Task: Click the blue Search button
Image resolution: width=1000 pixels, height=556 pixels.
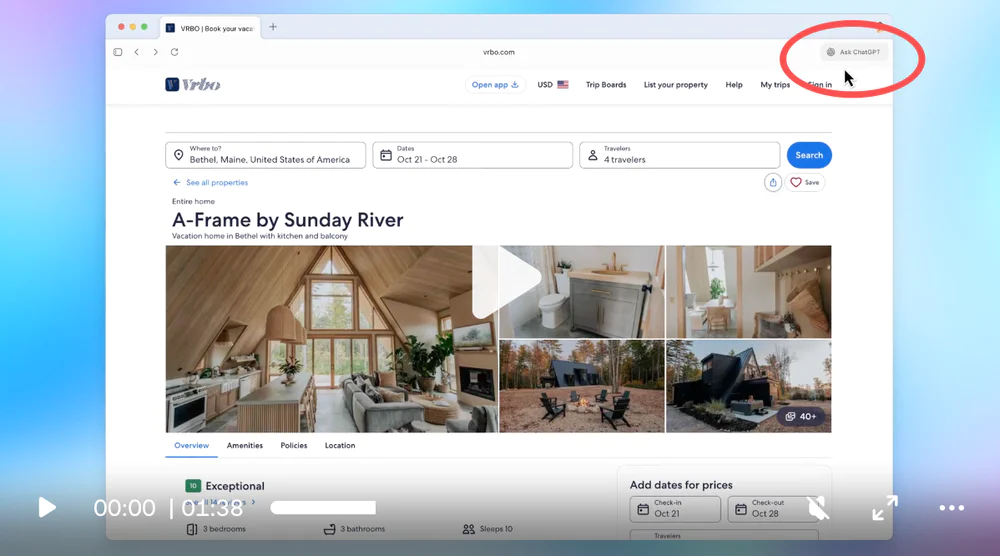Action: pyautogui.click(x=809, y=155)
